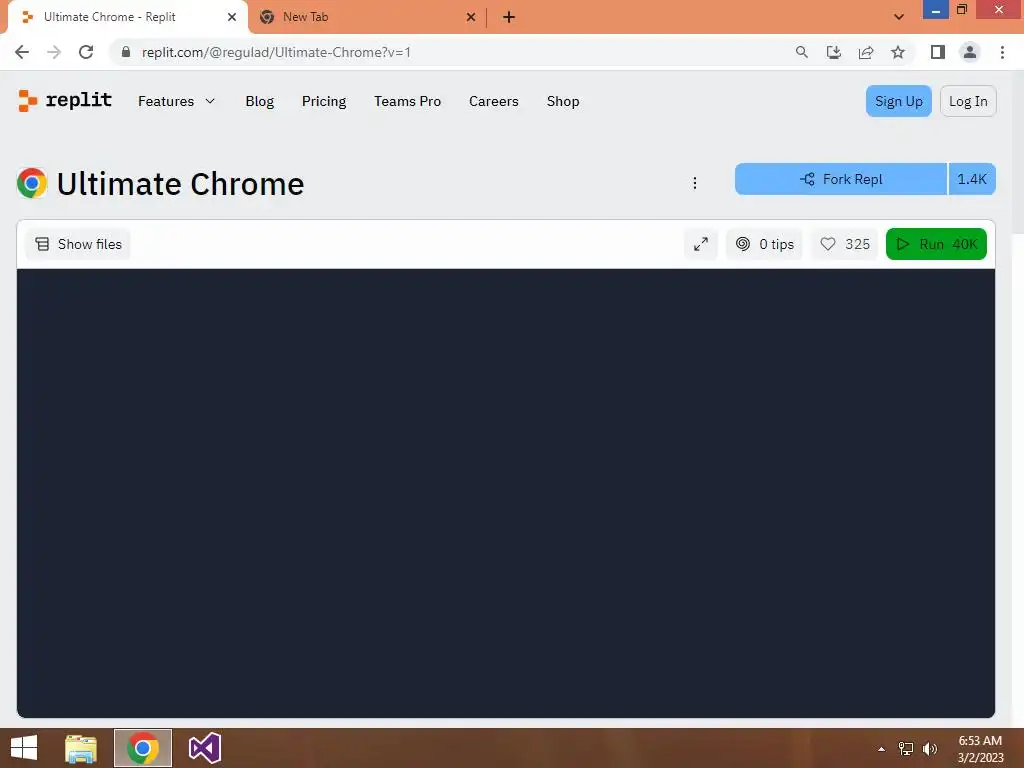
Task: Open the Chrome profile avatar
Action: [970, 52]
